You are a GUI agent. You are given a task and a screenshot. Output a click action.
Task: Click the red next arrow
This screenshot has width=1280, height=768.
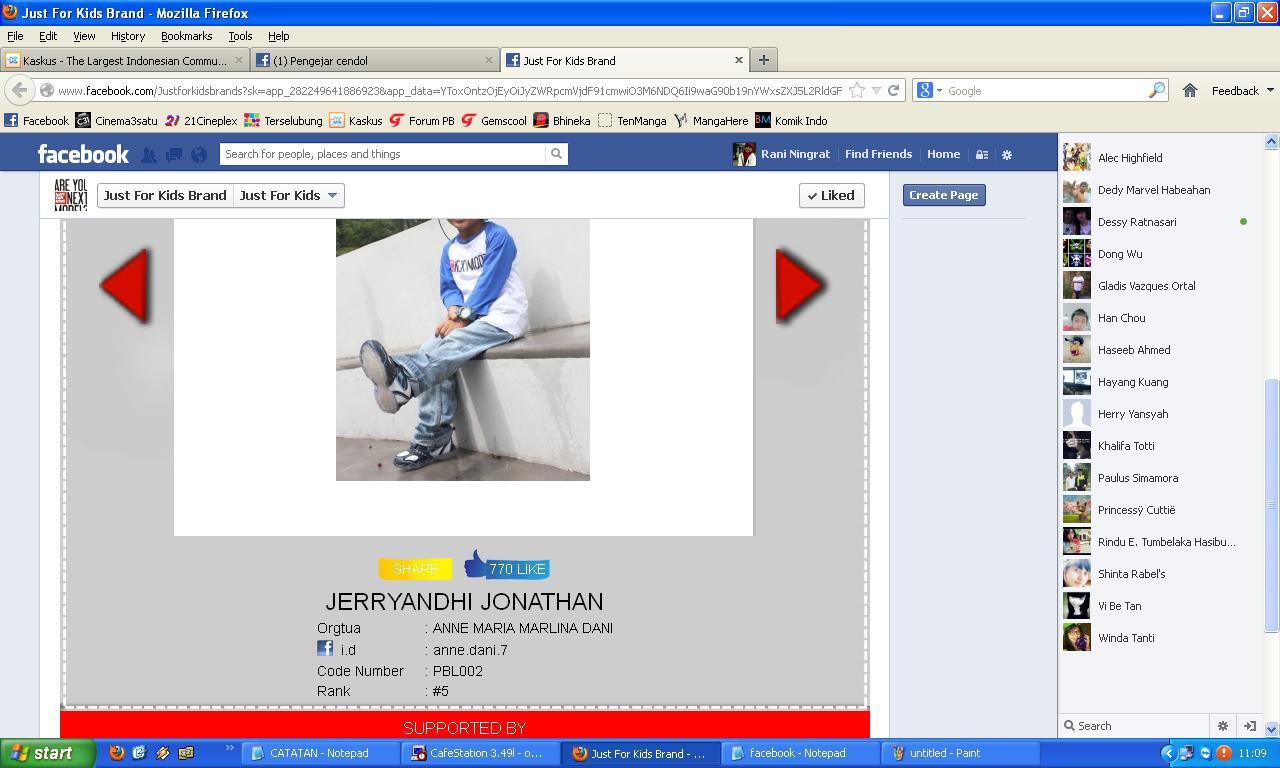click(800, 286)
